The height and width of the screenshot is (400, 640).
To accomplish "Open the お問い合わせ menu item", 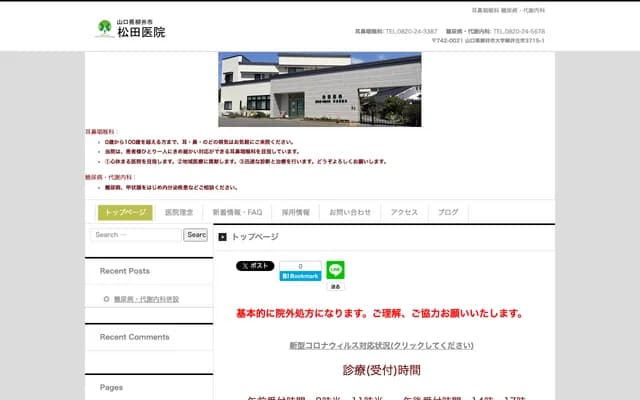I will click(350, 212).
